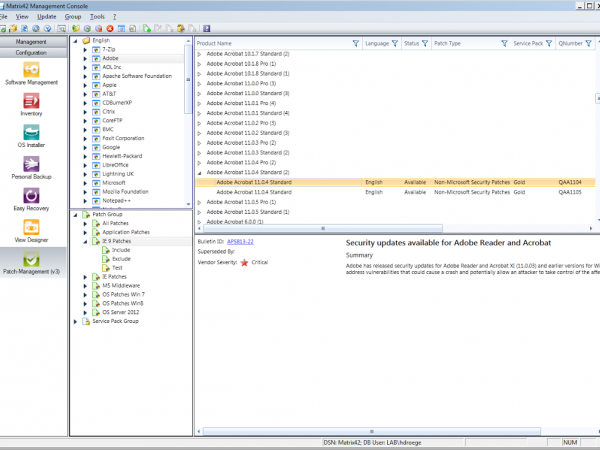Select Adobe Acrobat 11.0.4 Standard row QAA1105
600x450 pixels.
click(x=395, y=192)
